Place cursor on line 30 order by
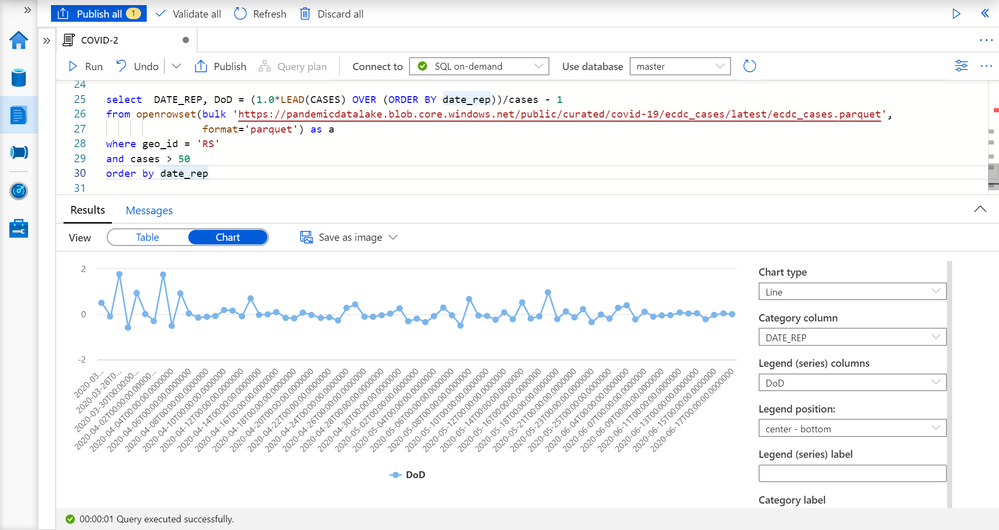 click(157, 173)
